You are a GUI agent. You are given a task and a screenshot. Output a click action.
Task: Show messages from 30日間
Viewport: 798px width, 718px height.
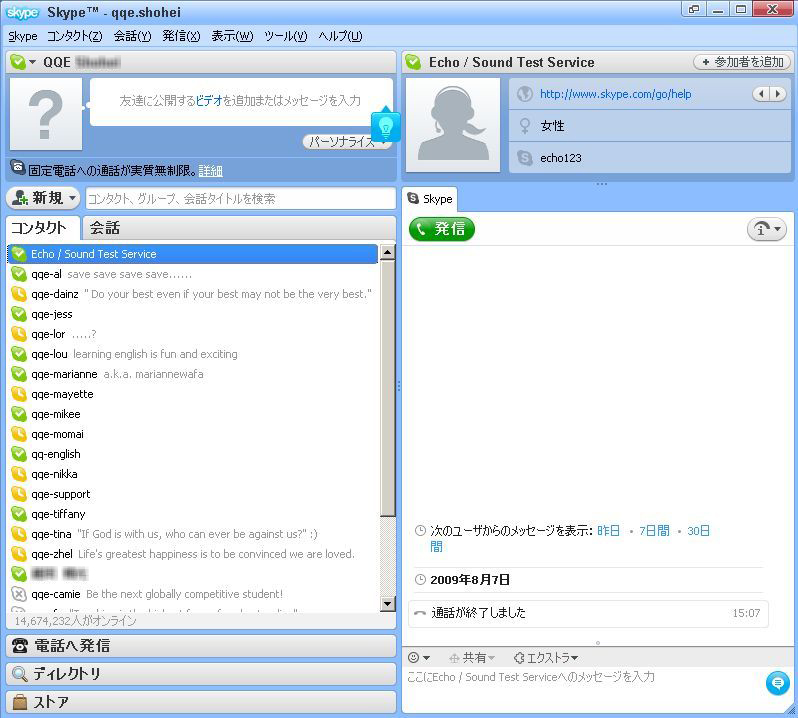698,531
